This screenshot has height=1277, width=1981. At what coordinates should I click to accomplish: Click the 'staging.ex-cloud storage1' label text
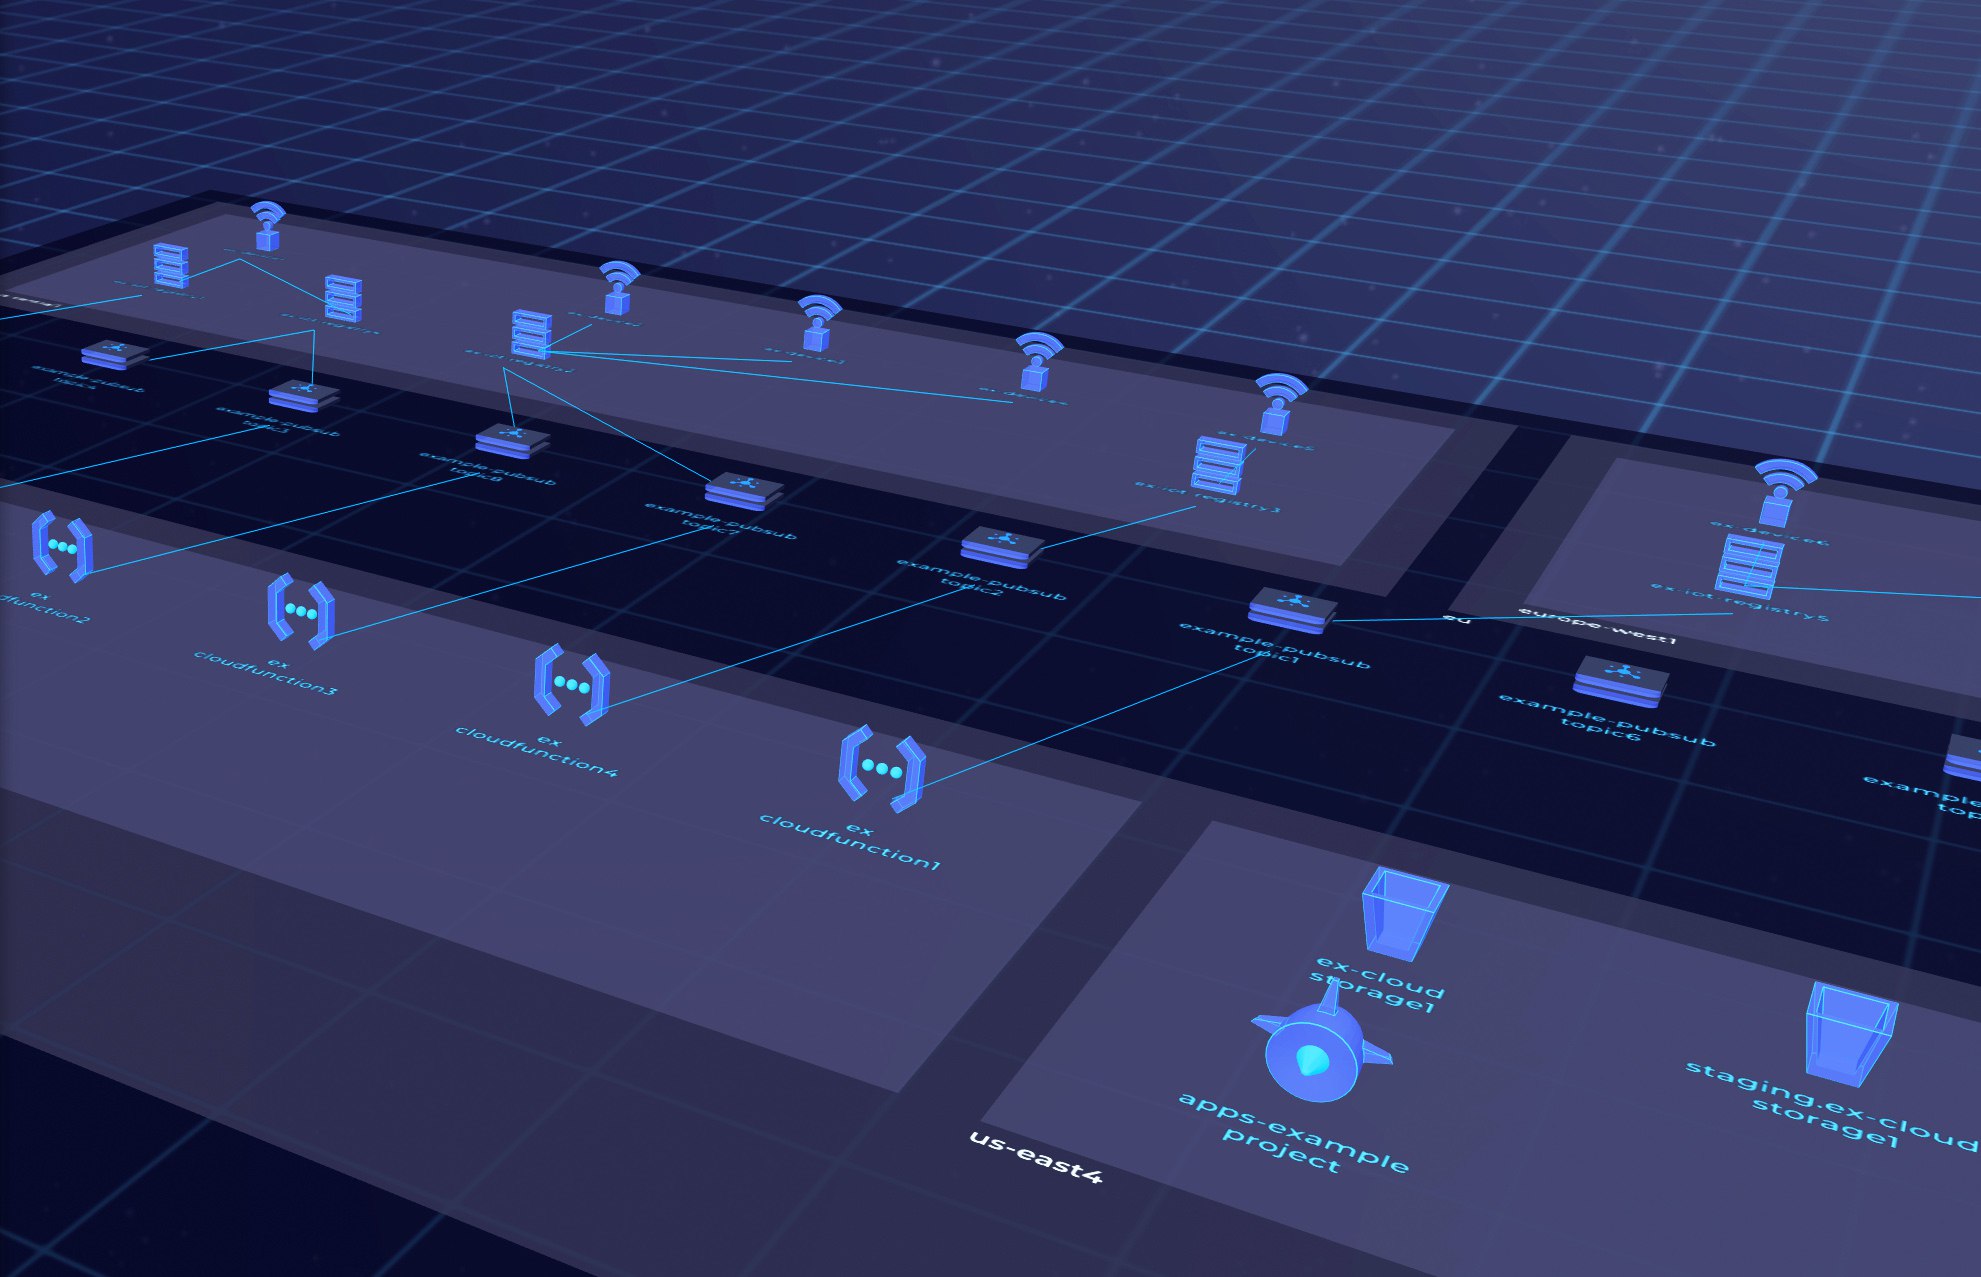point(1834,1104)
